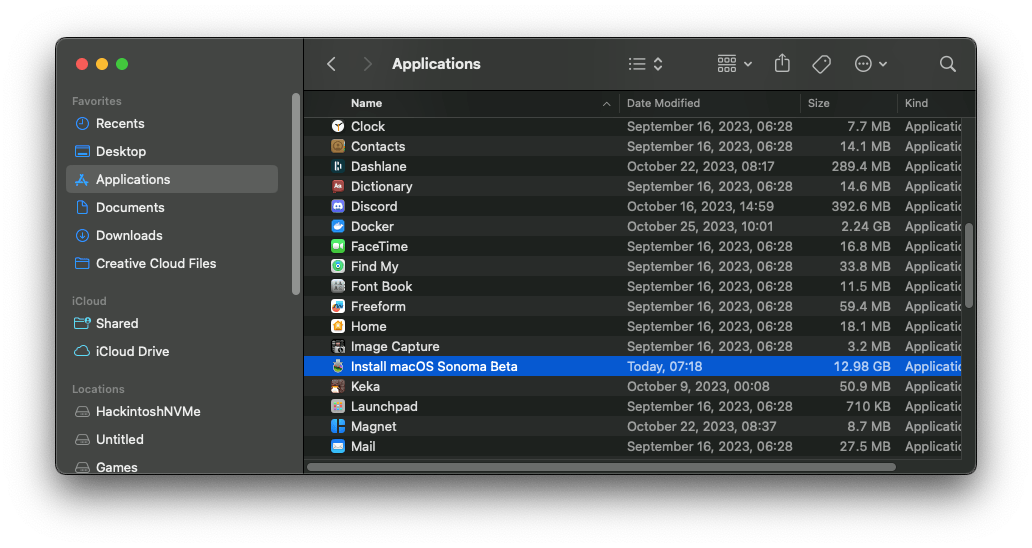
Task: Click the Edit Tags icon
Action: point(821,64)
